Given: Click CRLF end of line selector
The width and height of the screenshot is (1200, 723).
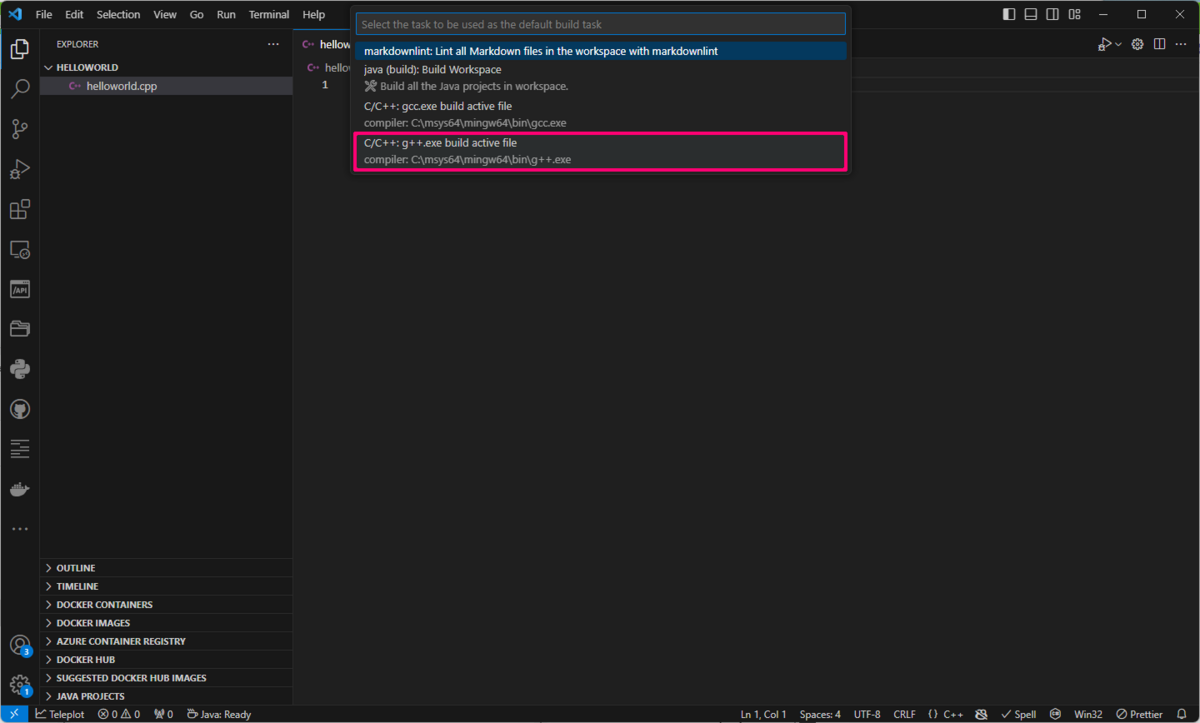Looking at the screenshot, I should pyautogui.click(x=904, y=714).
